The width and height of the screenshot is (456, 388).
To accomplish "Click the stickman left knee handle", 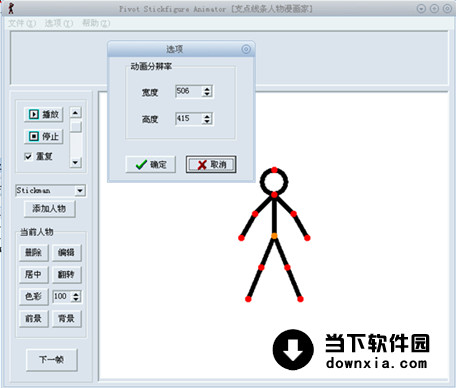I will point(261,268).
